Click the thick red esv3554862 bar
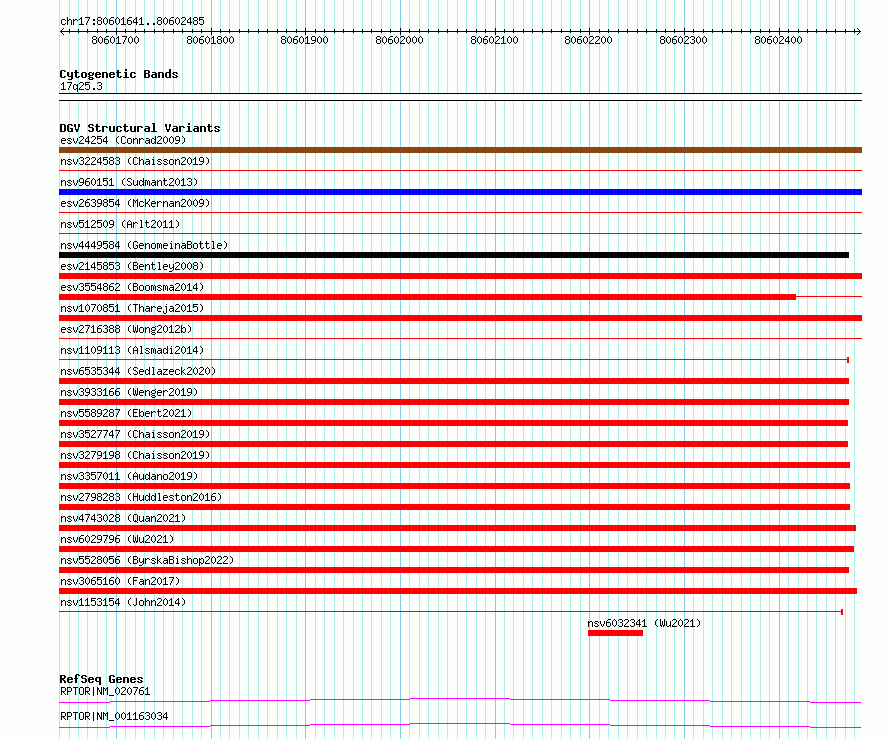The width and height of the screenshot is (890, 739). click(427, 297)
